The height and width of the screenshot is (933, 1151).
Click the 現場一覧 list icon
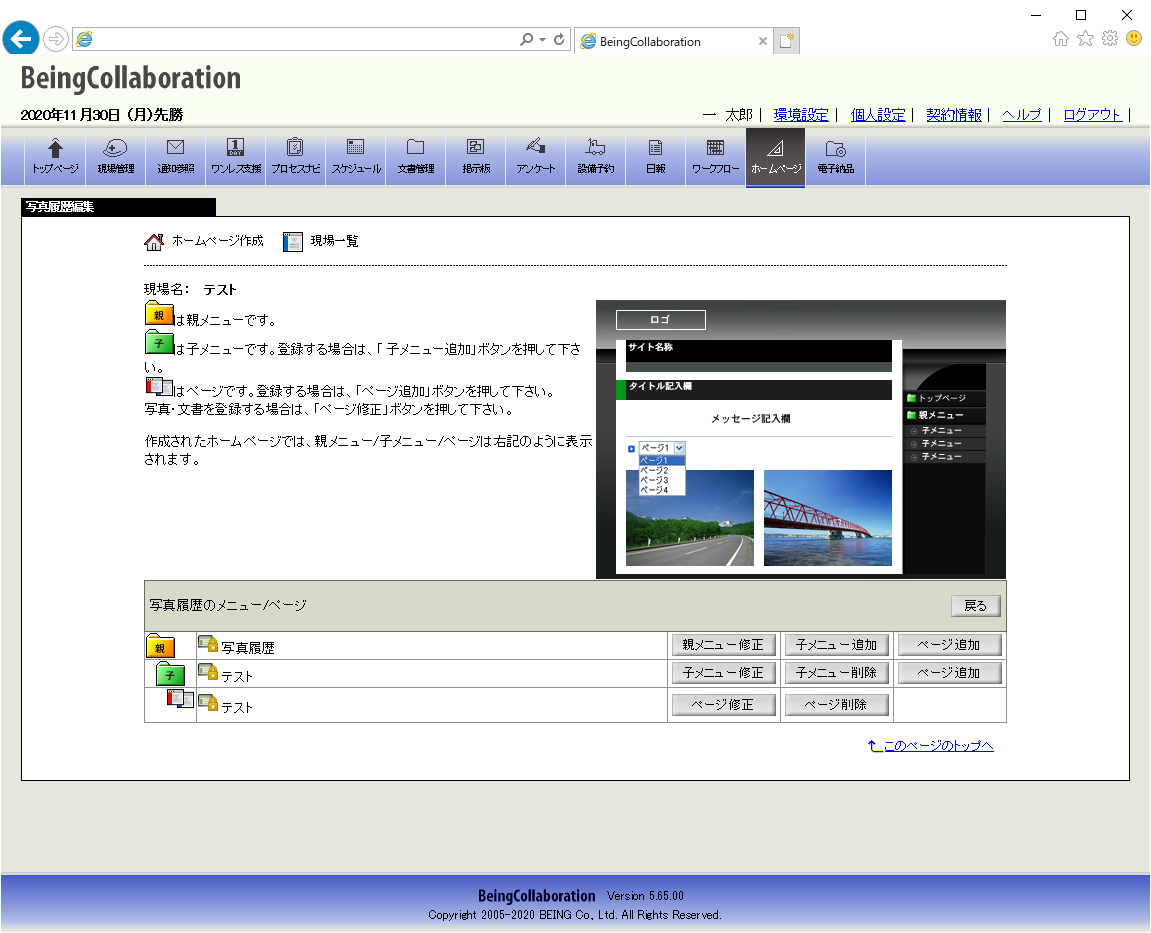[293, 242]
